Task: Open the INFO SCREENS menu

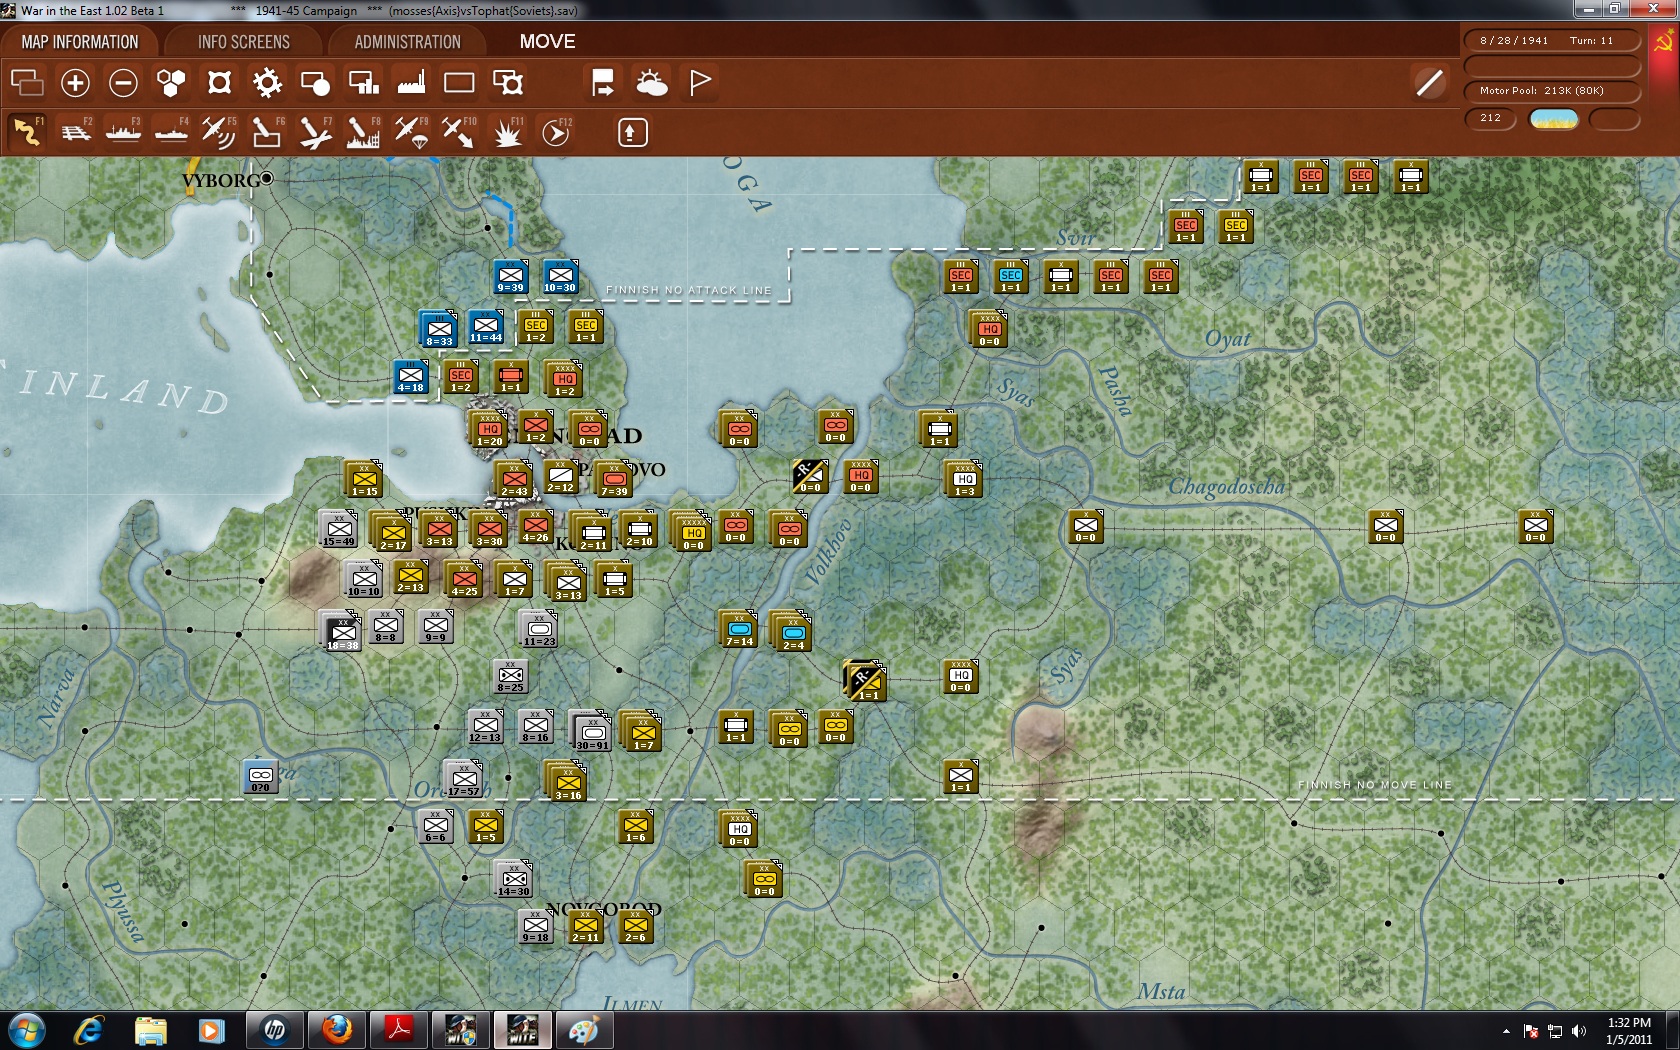Action: pyautogui.click(x=243, y=42)
